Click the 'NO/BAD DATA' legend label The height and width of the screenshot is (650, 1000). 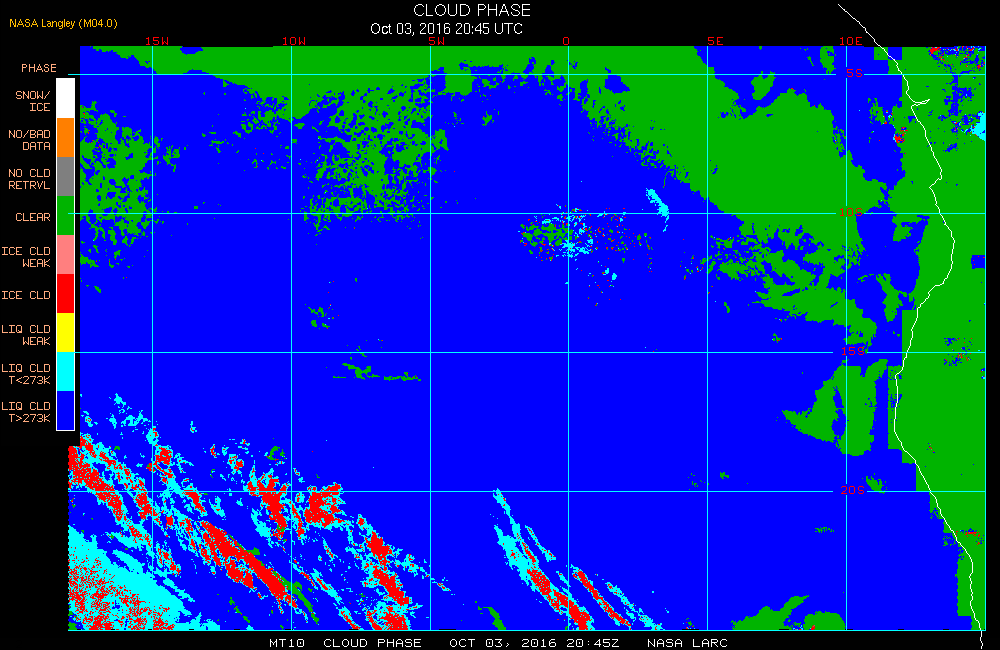tap(29, 140)
